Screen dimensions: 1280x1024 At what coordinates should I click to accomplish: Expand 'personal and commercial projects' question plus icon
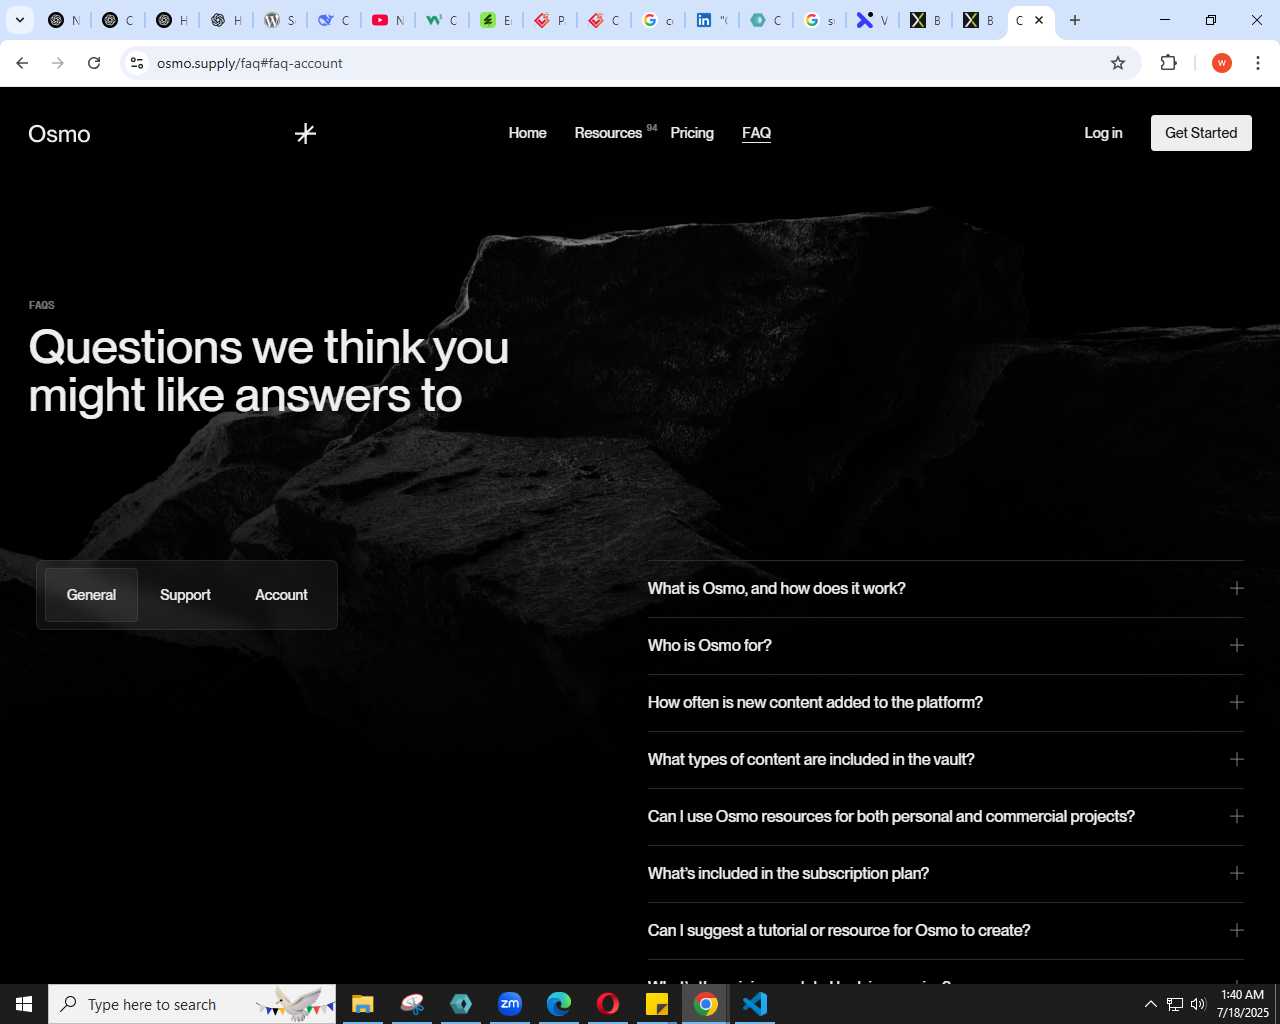pyautogui.click(x=1237, y=816)
